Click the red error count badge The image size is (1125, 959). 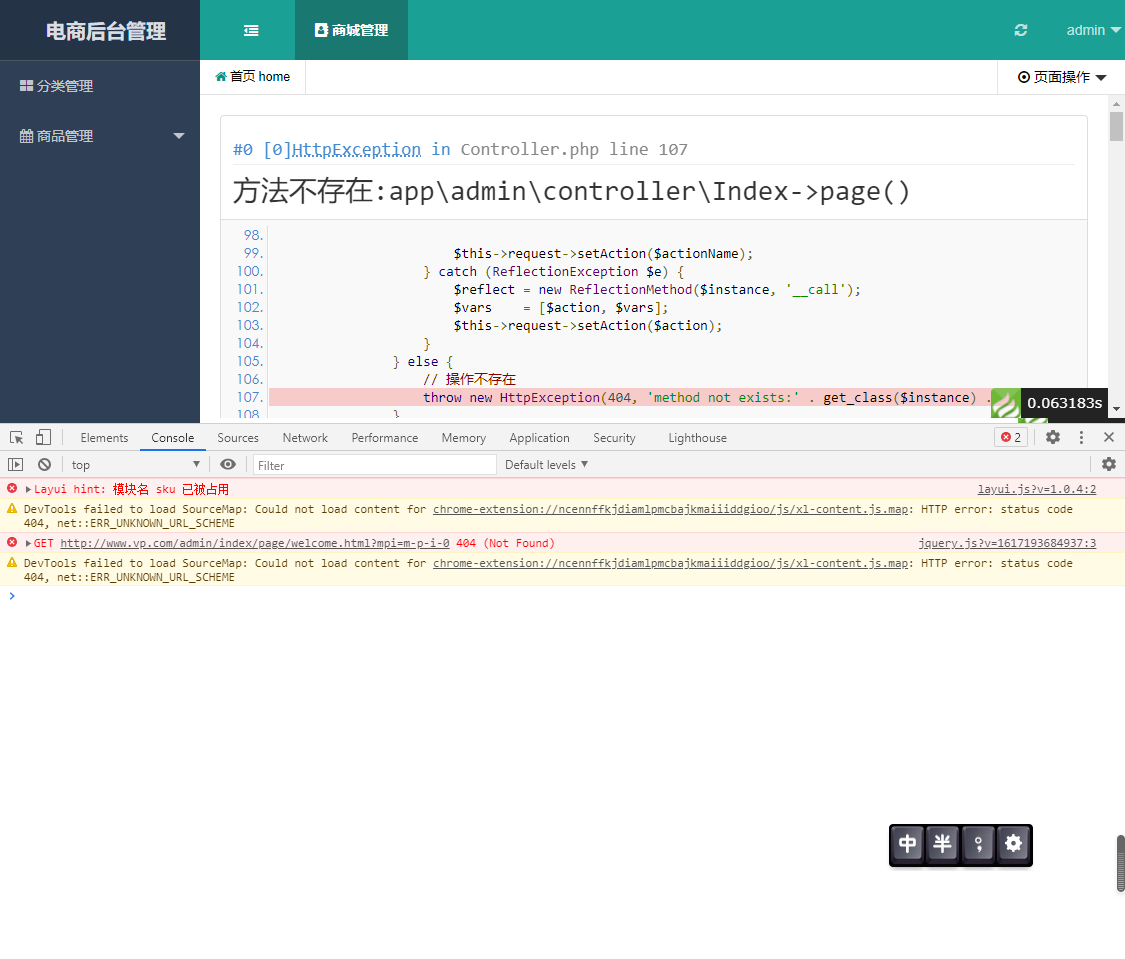point(1011,438)
